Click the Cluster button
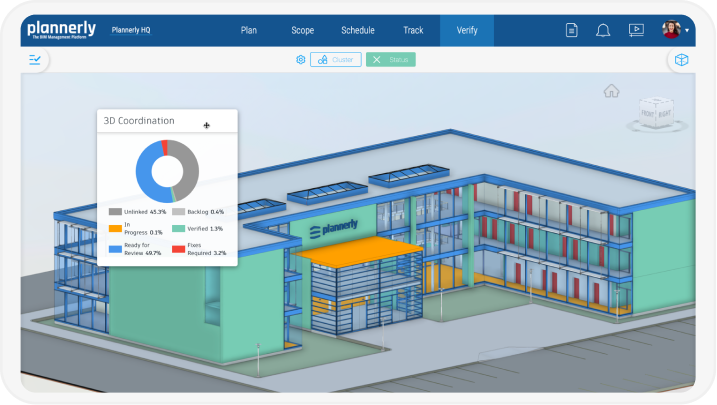Viewport: 717px width, 405px height. (x=336, y=59)
